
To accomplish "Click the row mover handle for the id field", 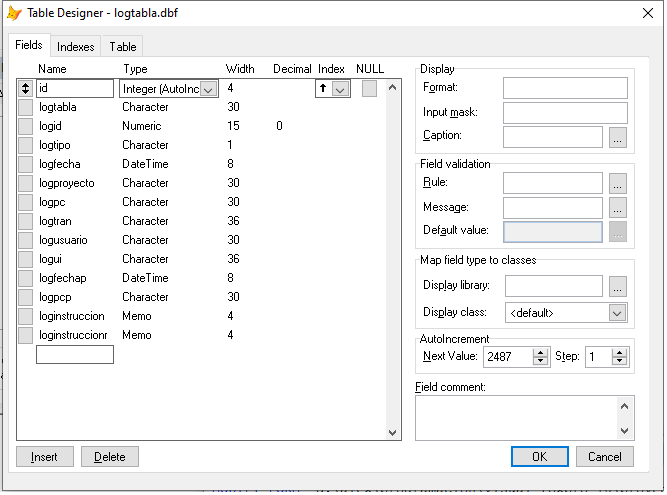I will tap(27, 89).
